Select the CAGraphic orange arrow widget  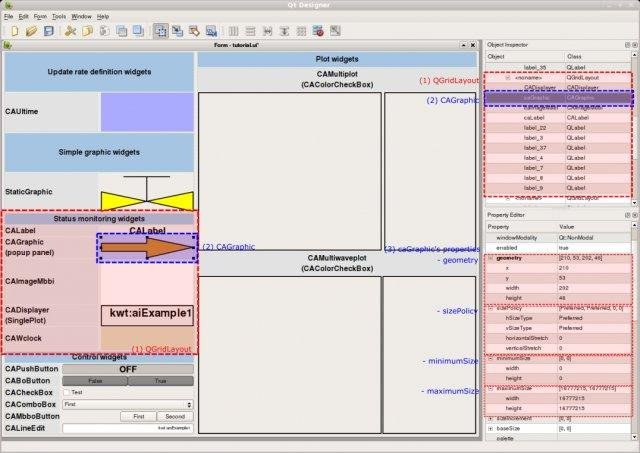pos(147,248)
